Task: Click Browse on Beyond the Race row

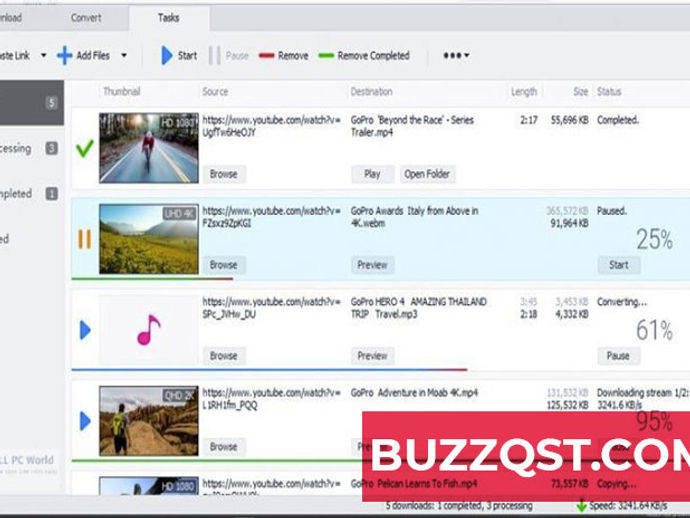Action: tap(224, 174)
